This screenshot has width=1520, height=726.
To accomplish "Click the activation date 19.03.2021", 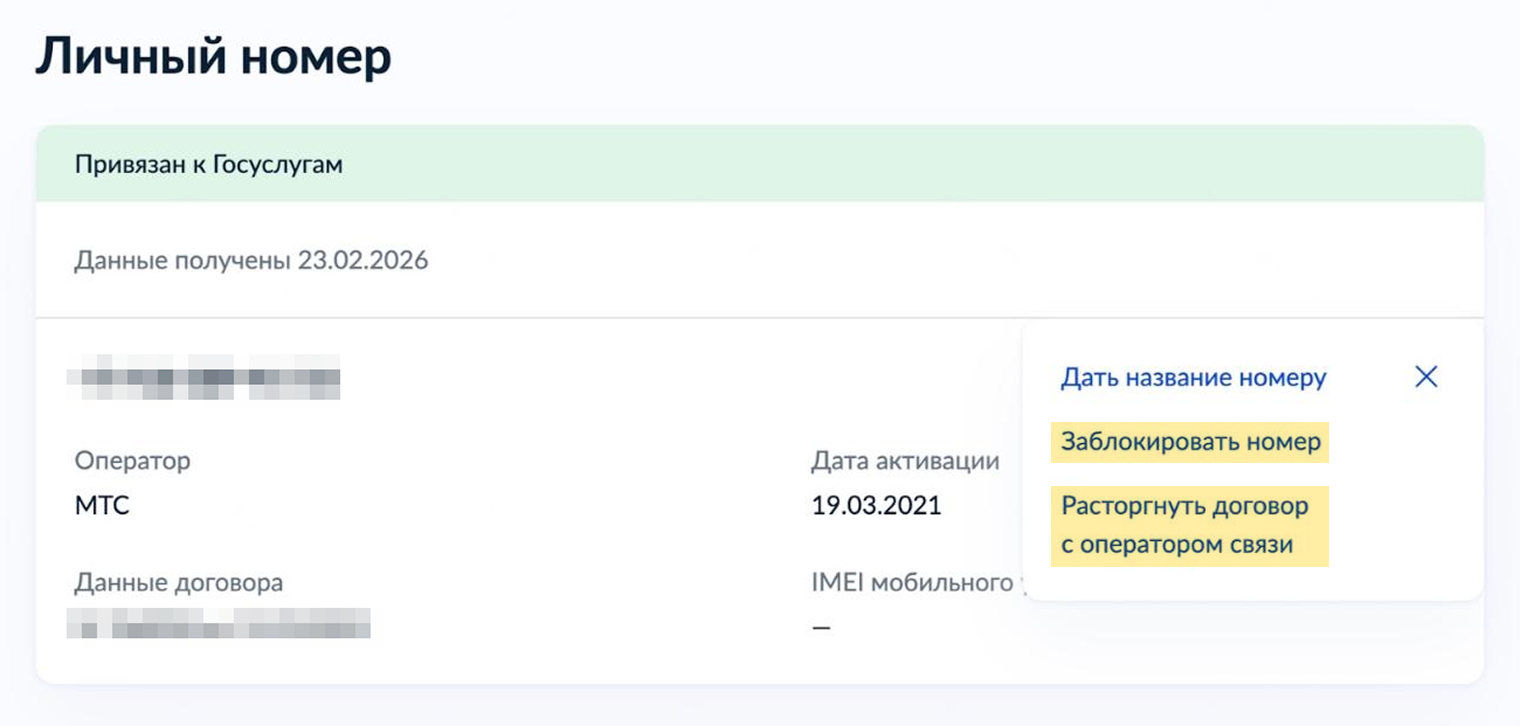I will [875, 505].
